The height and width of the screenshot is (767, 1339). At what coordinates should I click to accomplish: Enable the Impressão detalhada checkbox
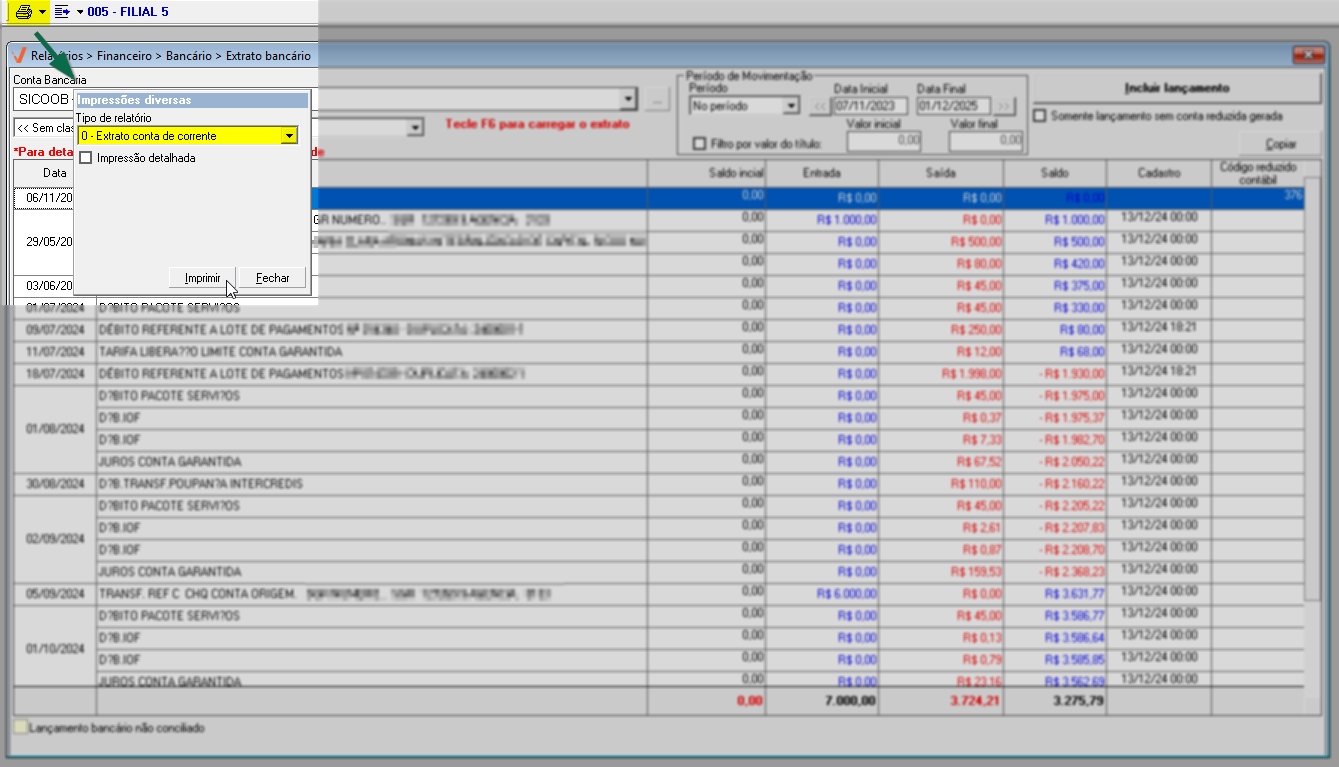[x=86, y=158]
